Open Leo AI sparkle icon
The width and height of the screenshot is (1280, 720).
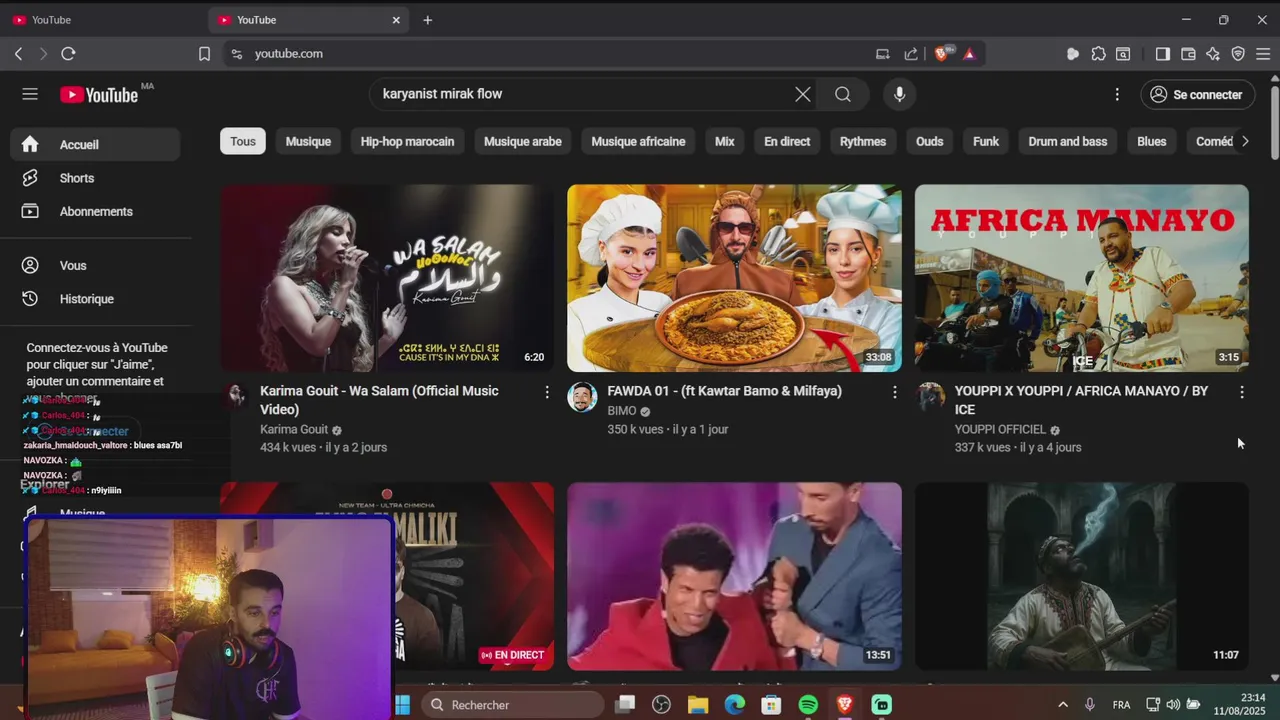point(1213,54)
